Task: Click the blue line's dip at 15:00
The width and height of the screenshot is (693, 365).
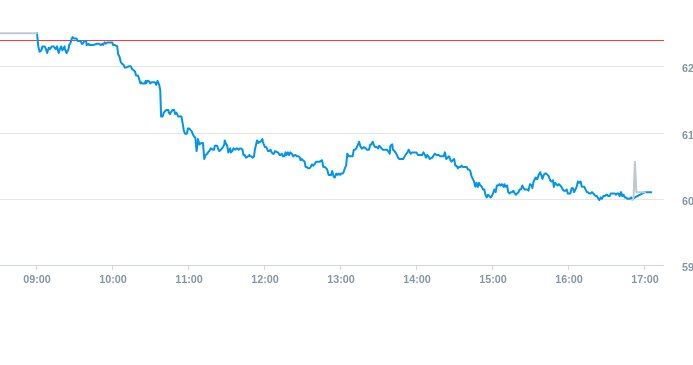Action: [x=488, y=196]
